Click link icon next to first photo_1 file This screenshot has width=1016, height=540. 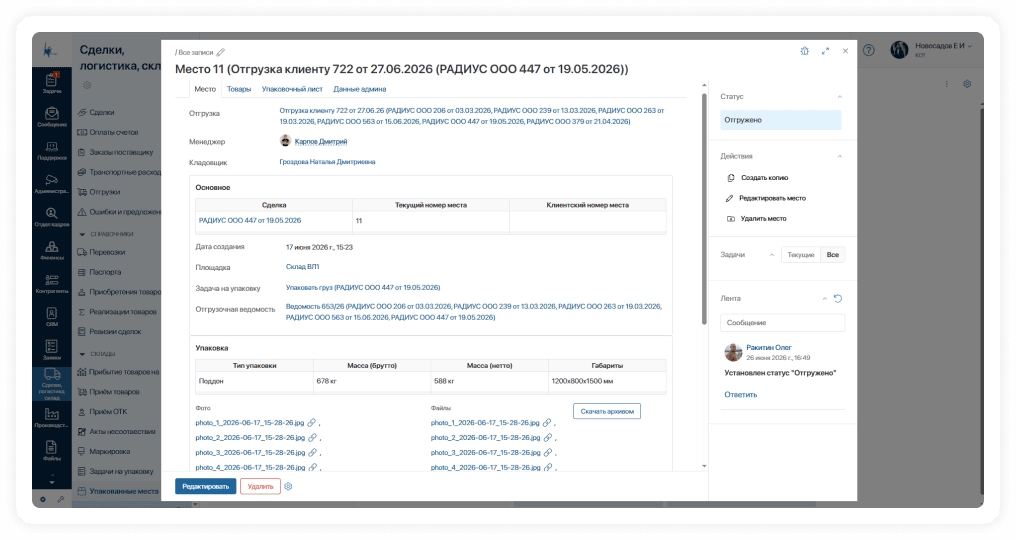click(312, 423)
